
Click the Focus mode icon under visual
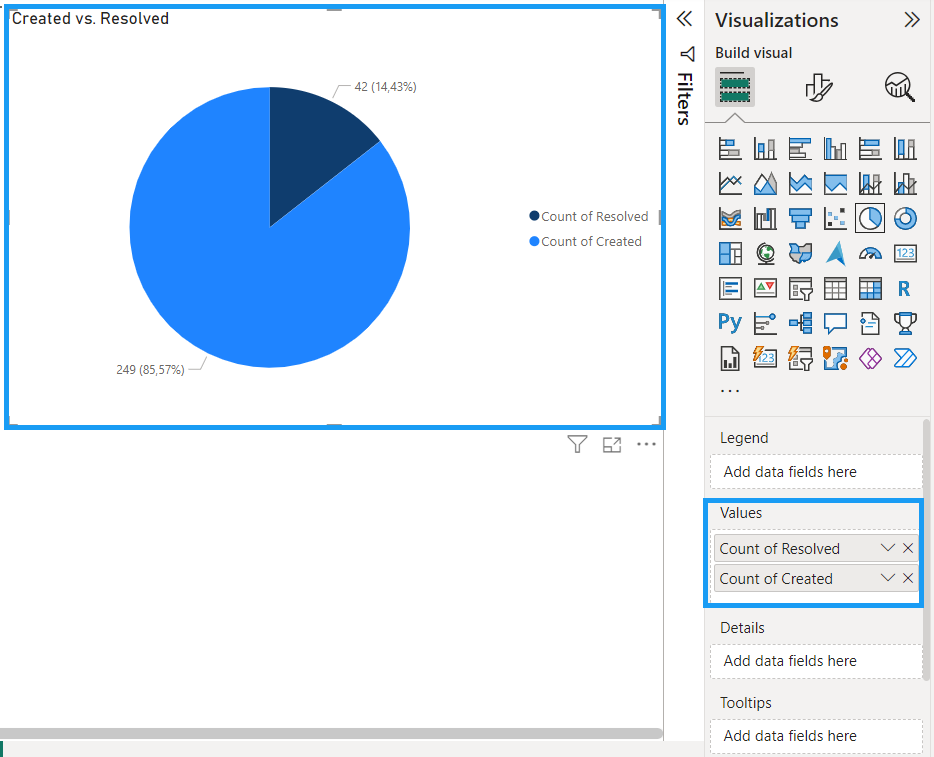tap(612, 445)
